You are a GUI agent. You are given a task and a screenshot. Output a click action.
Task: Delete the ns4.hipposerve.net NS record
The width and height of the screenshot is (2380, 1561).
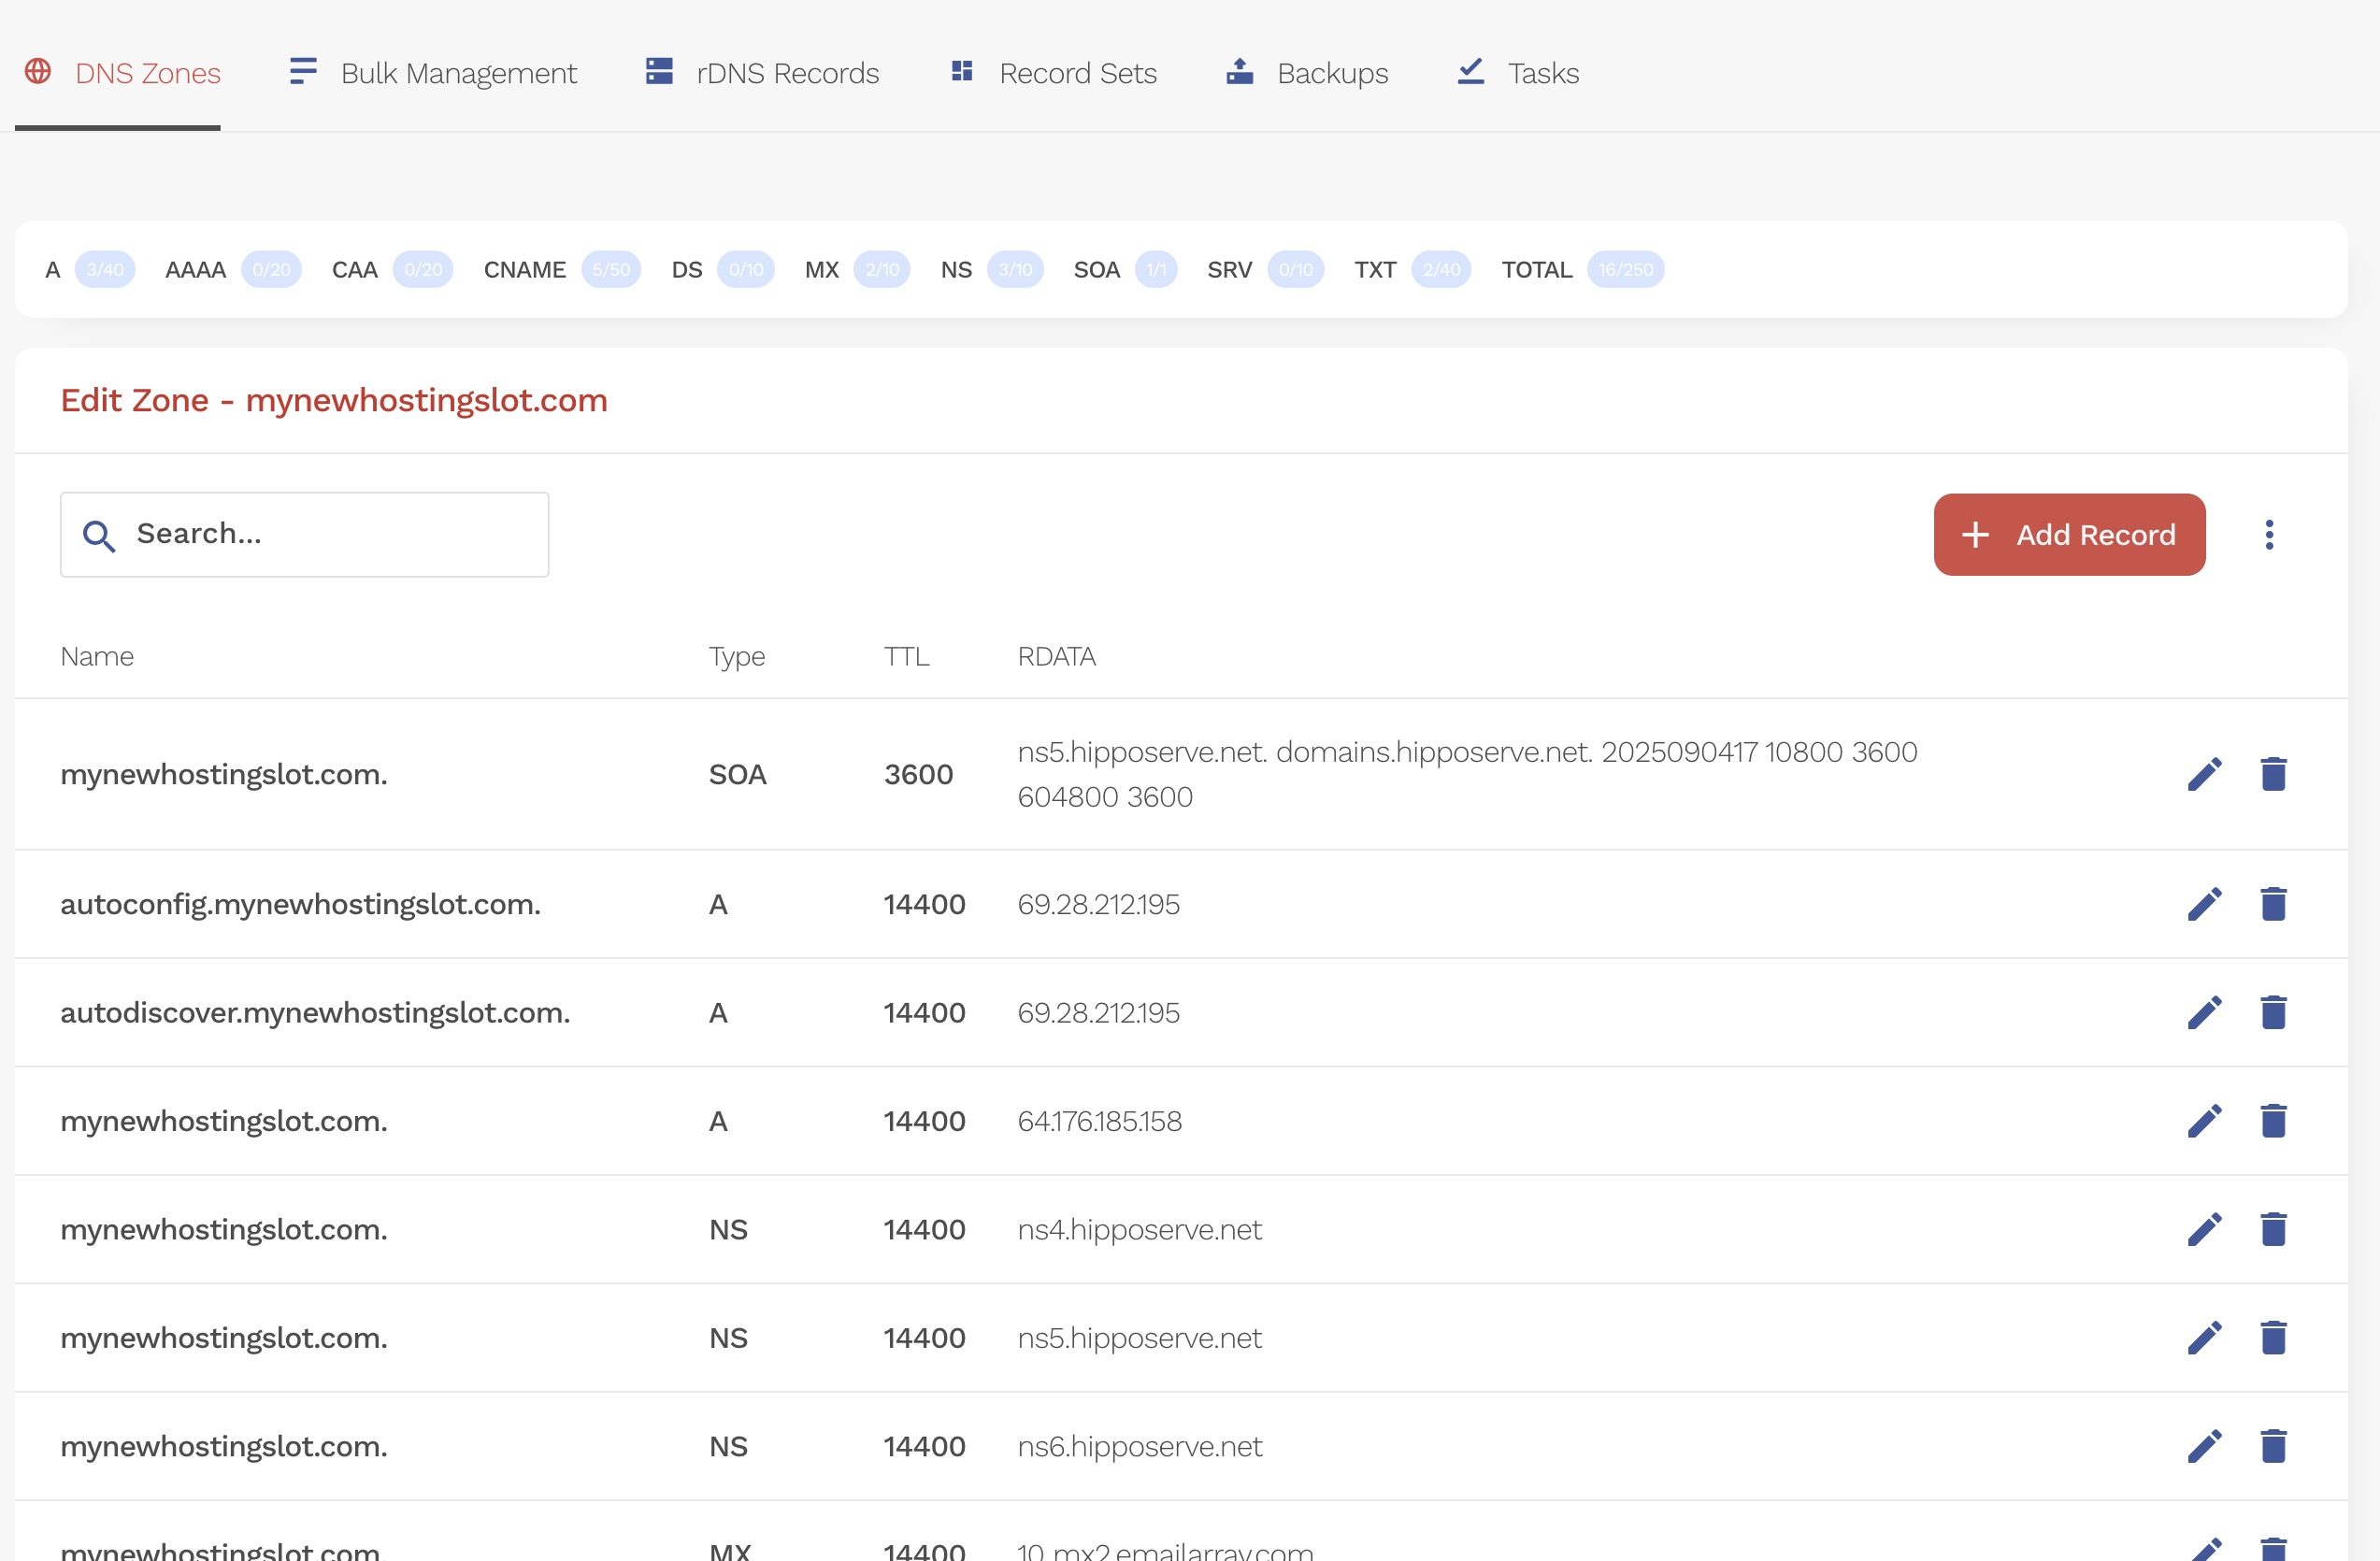(x=2273, y=1229)
